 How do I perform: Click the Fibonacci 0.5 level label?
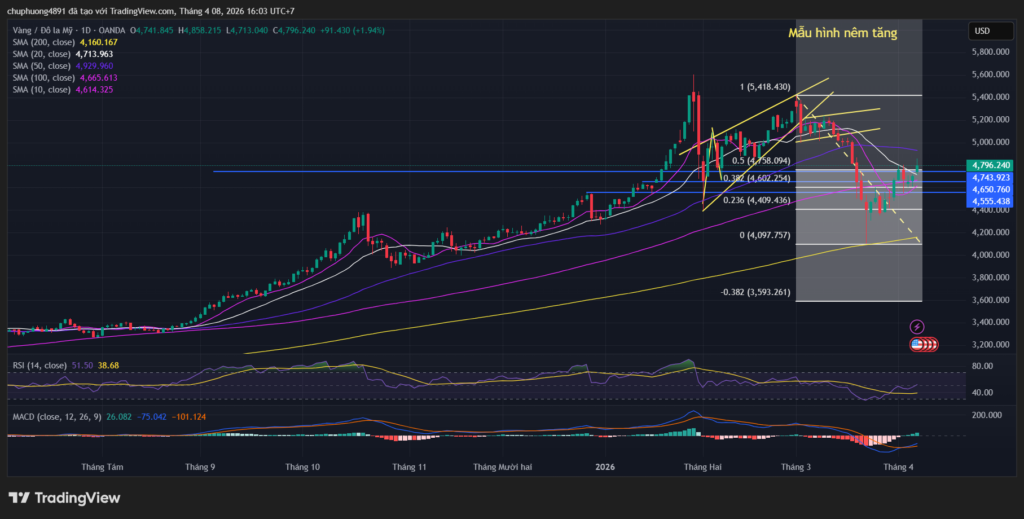pos(762,160)
